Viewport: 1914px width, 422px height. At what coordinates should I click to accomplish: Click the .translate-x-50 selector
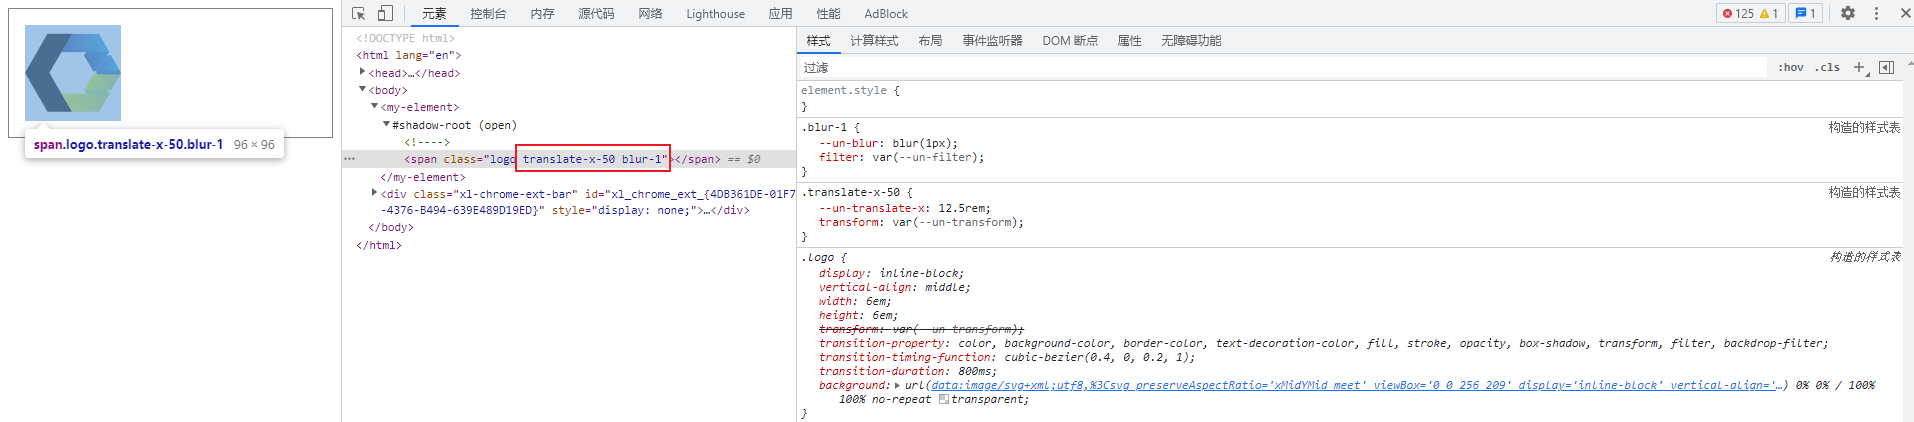(850, 192)
